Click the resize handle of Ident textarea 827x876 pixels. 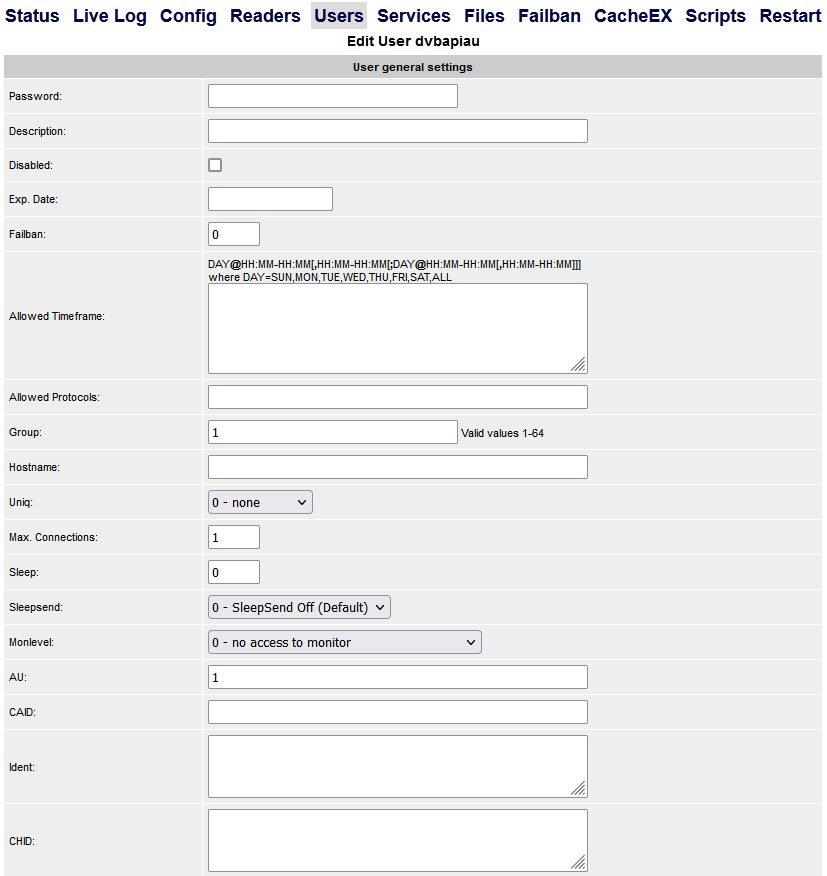coord(578,788)
